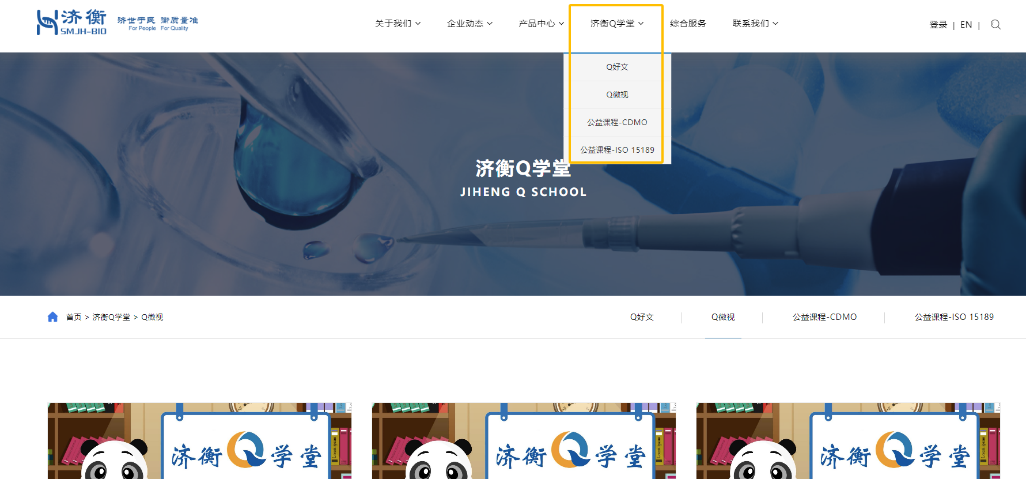Screen dimensions: 1026x479
Task: Select Q好文 from the open dropdown menu
Action: click(x=618, y=67)
